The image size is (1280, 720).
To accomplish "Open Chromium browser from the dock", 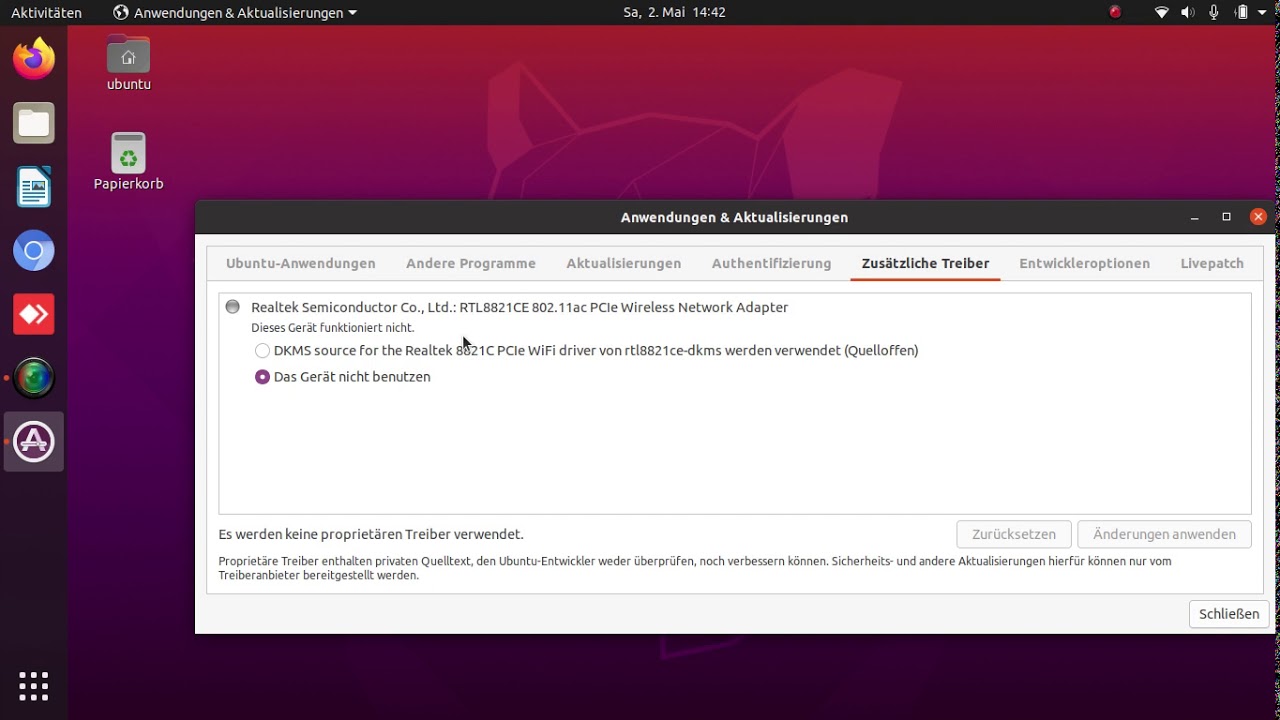I will click(x=34, y=251).
